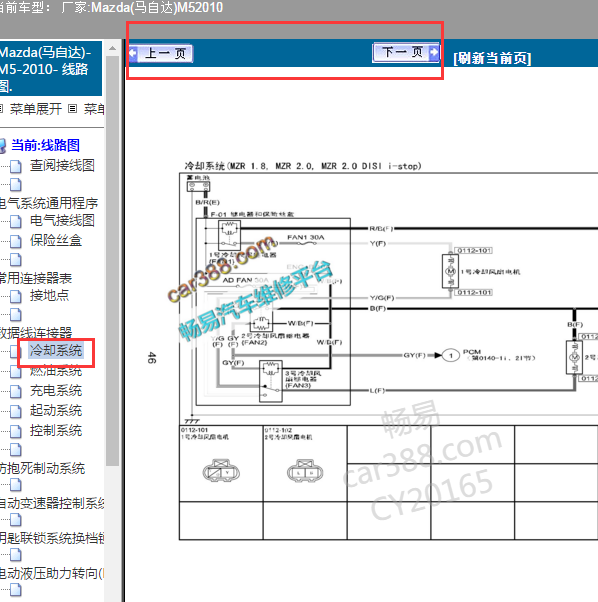Viewport: 598px width, 602px height.
Task: Open the 查阅接线图 tree item
Action: (x=62, y=165)
